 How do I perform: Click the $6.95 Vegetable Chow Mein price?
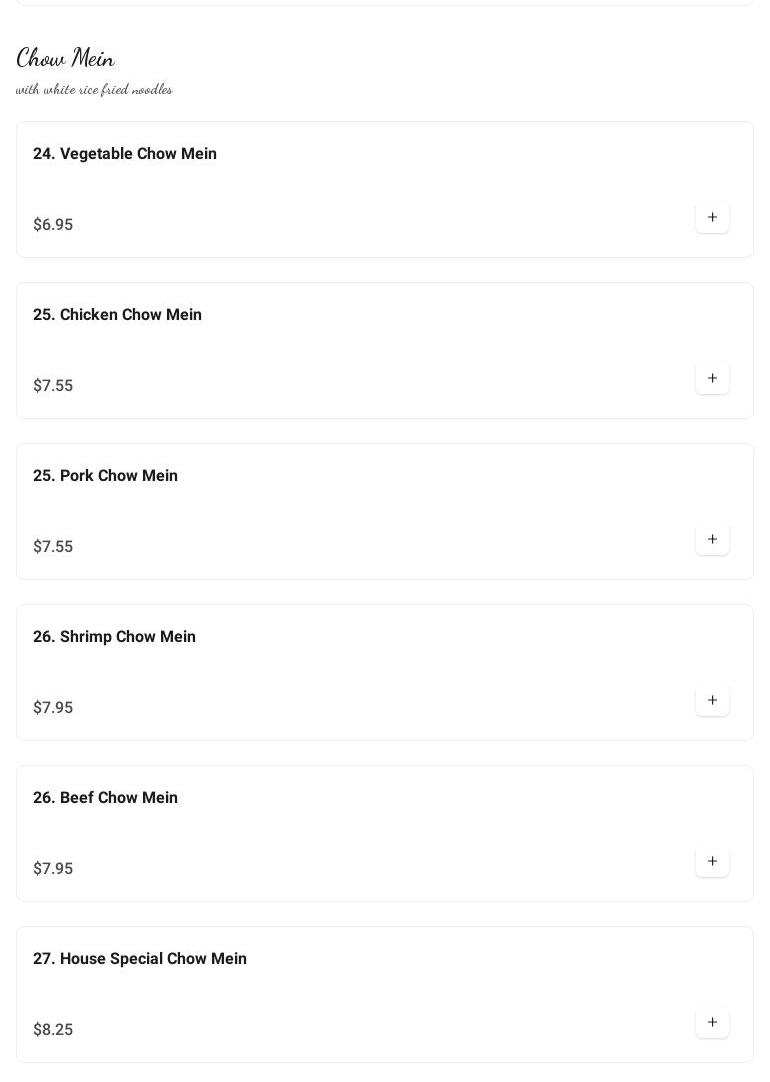[x=53, y=225]
